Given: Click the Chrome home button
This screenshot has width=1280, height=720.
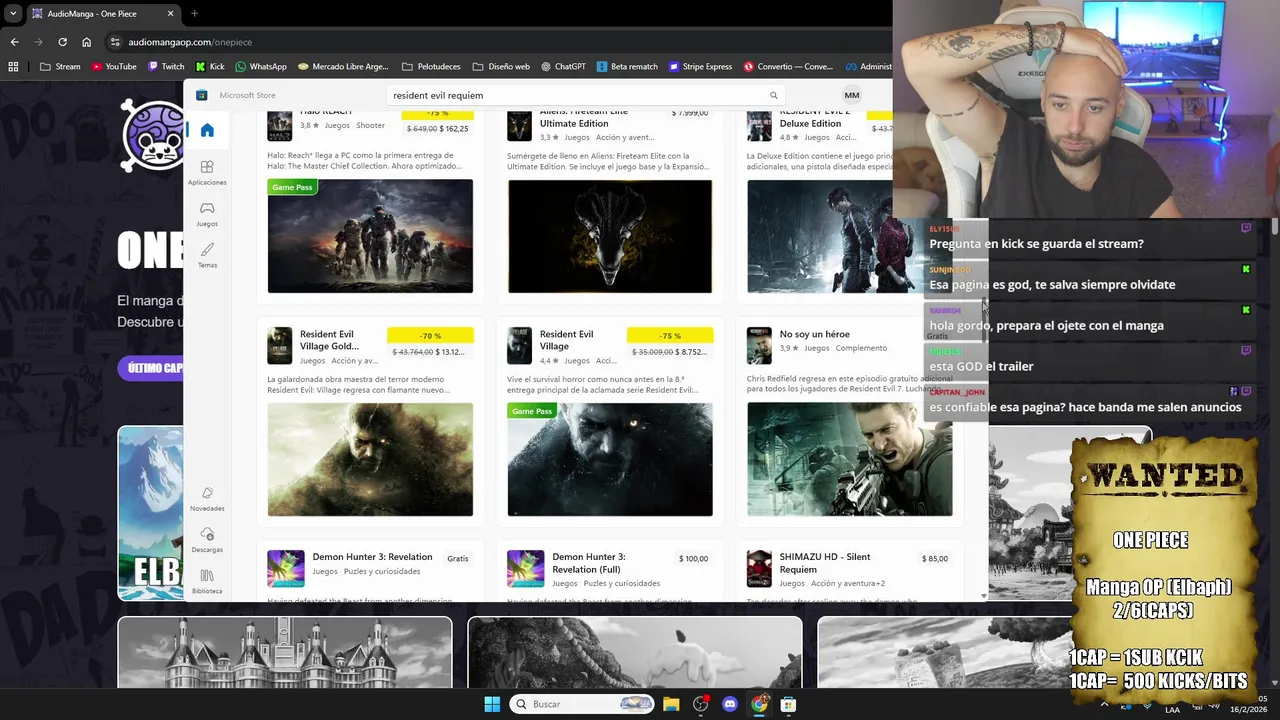Looking at the screenshot, I should (x=86, y=42).
